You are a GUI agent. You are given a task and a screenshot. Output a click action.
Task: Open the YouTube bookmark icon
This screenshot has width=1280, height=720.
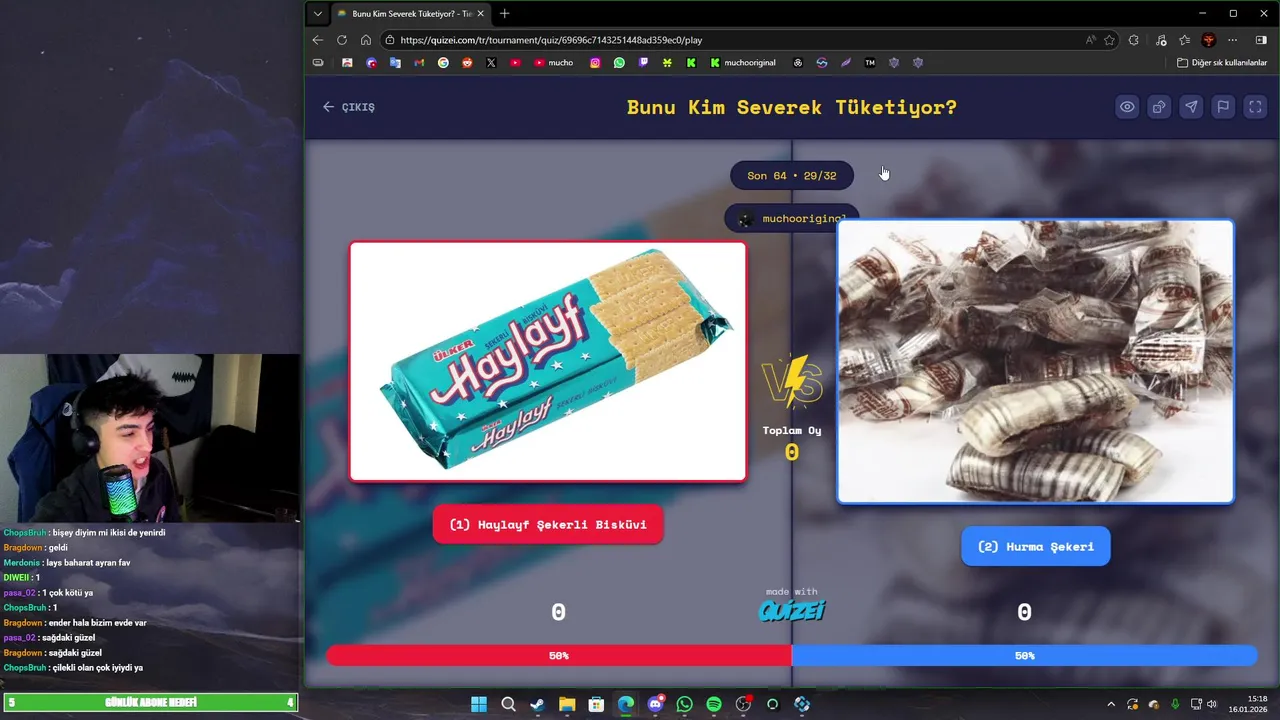point(515,62)
